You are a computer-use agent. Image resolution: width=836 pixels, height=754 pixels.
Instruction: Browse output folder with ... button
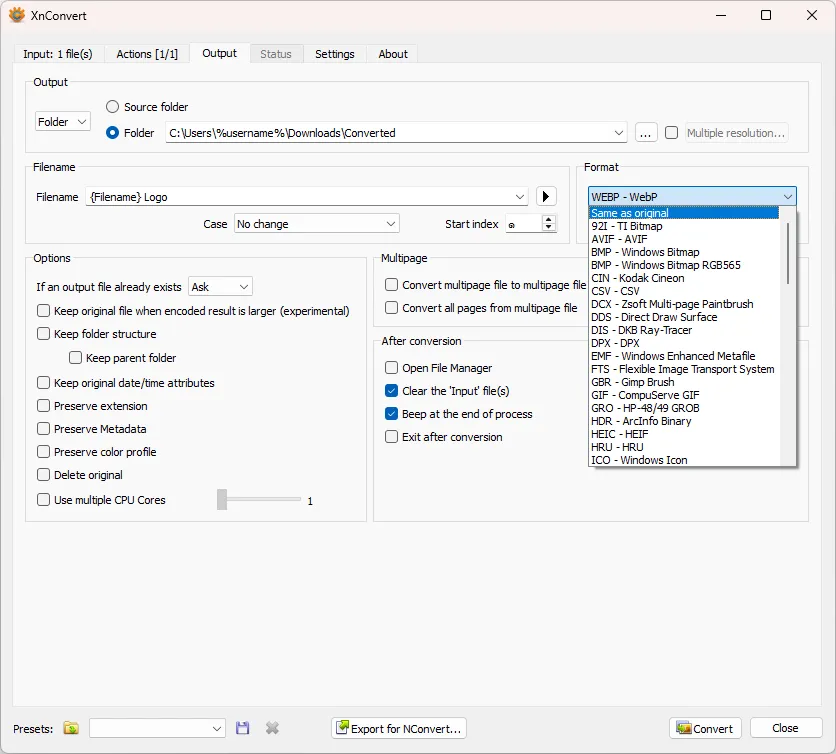[x=646, y=133]
